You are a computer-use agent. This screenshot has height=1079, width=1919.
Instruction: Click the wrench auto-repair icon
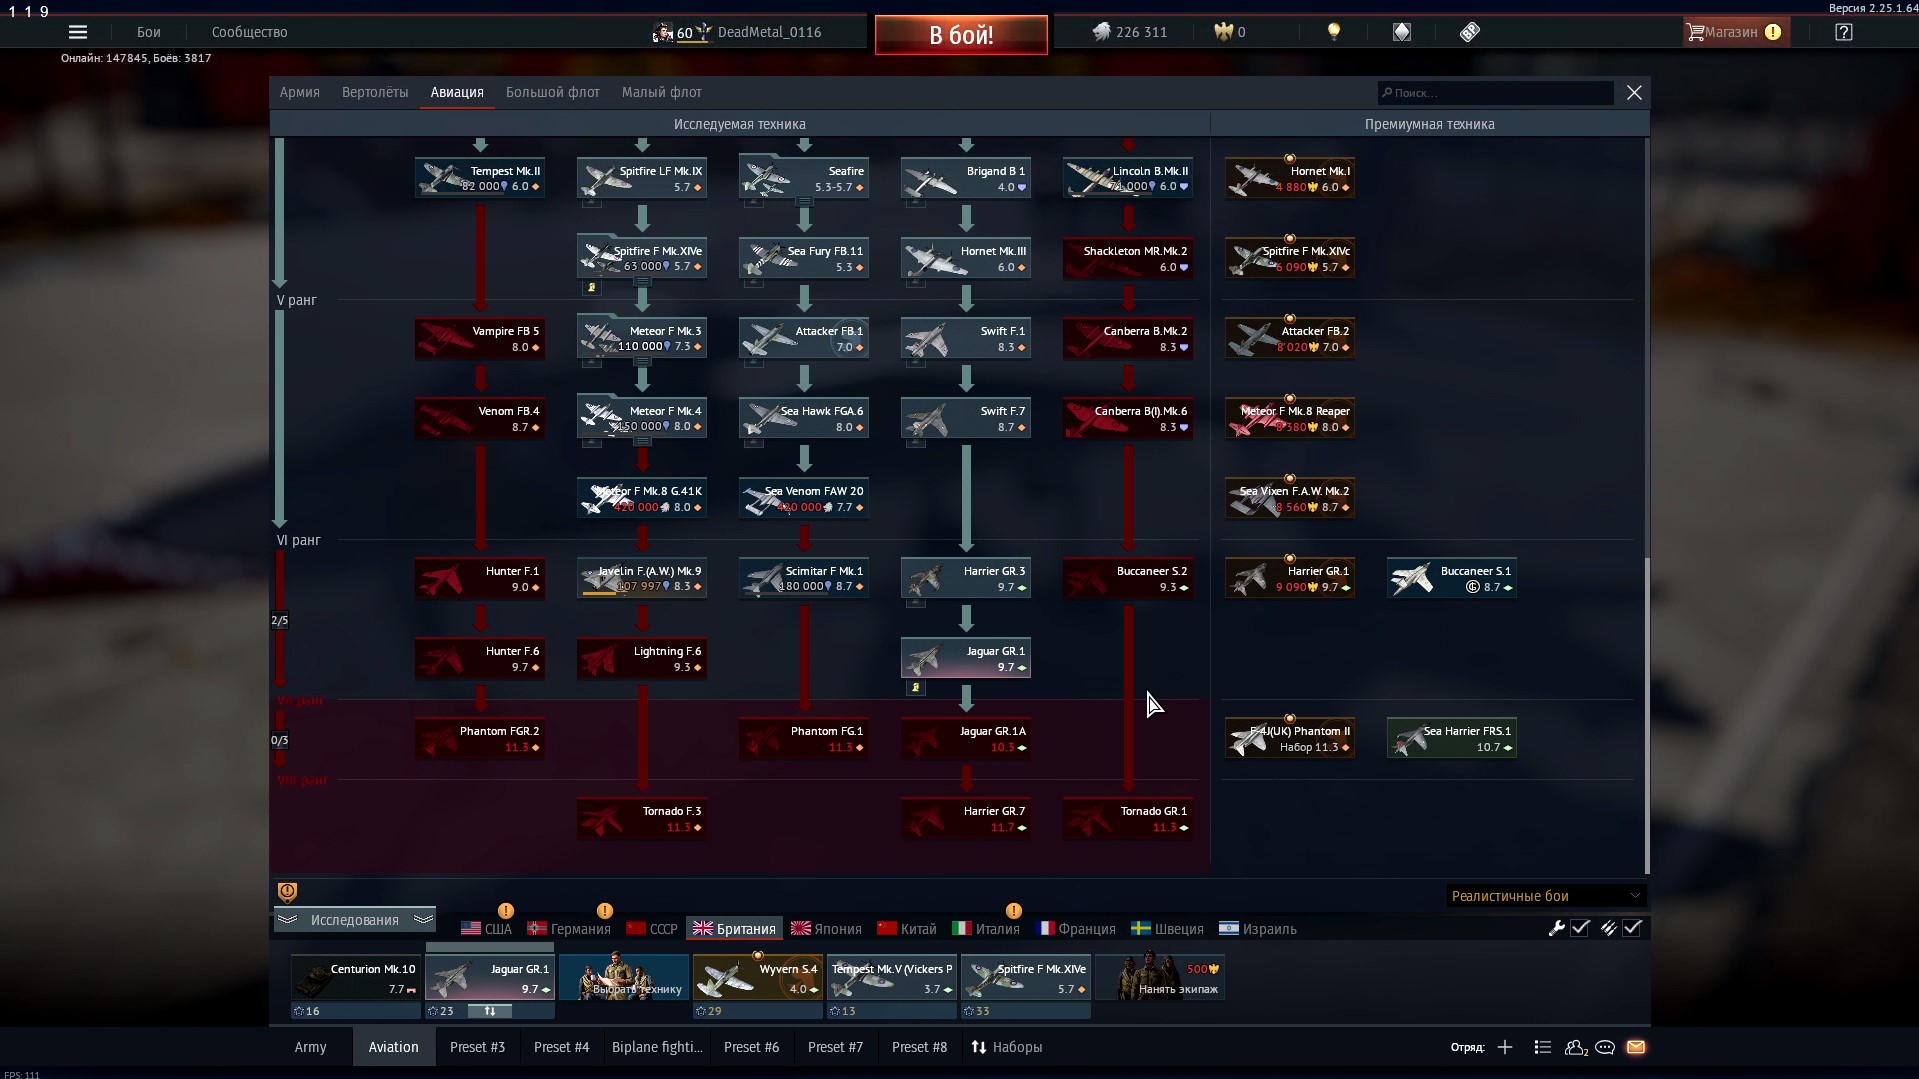click(x=1556, y=928)
